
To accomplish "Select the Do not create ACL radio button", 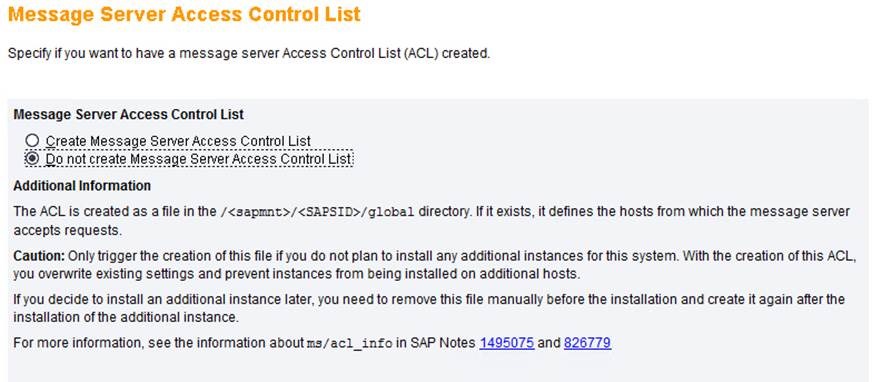I will 32,159.
